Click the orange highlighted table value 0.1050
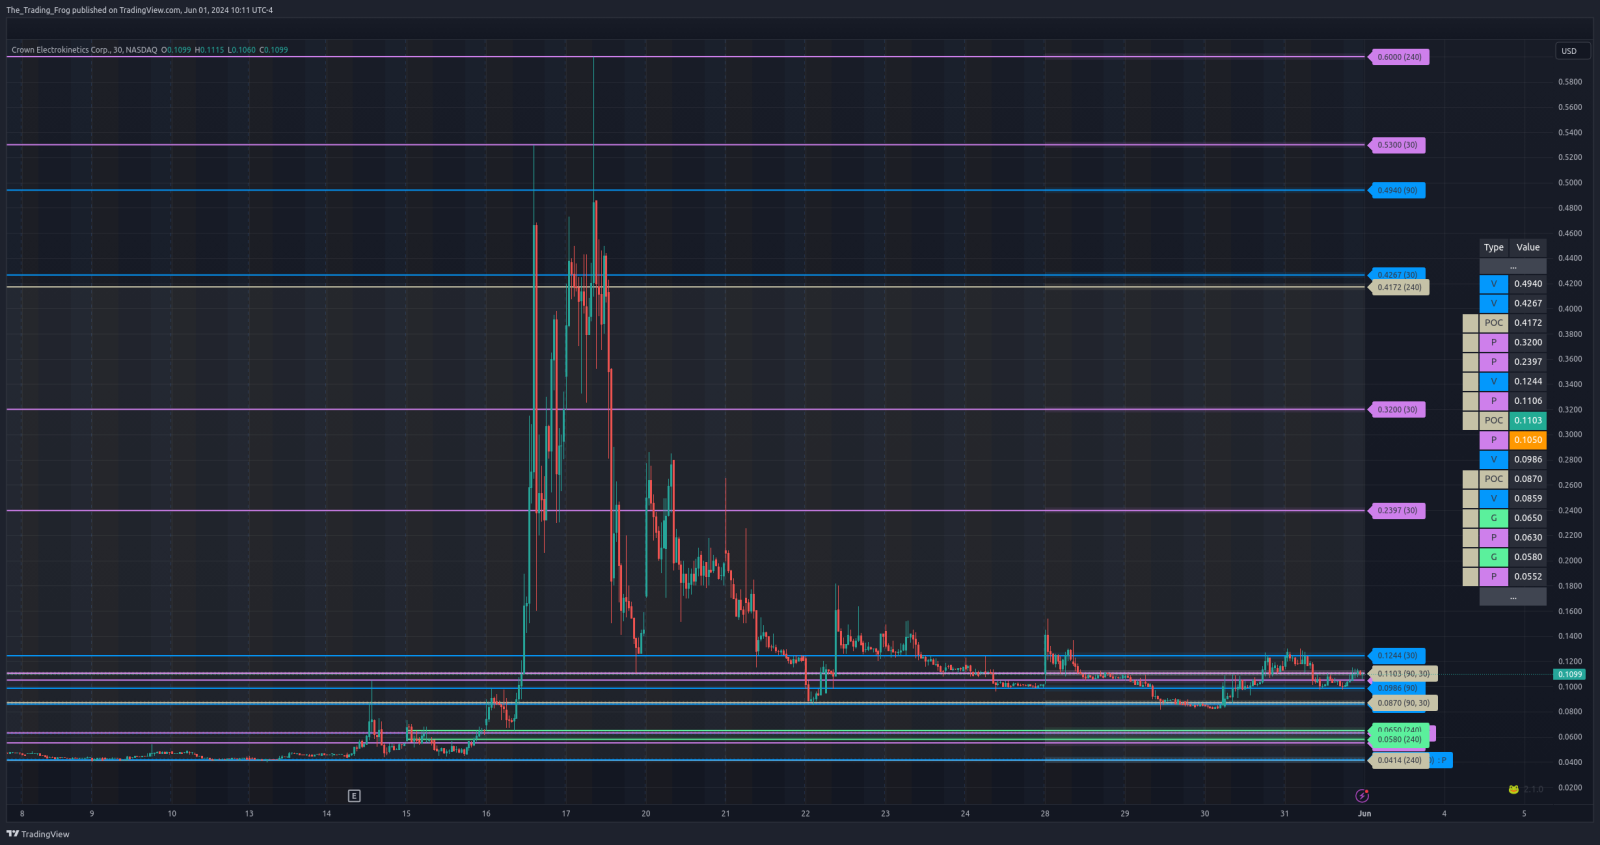The image size is (1600, 845). point(1528,440)
